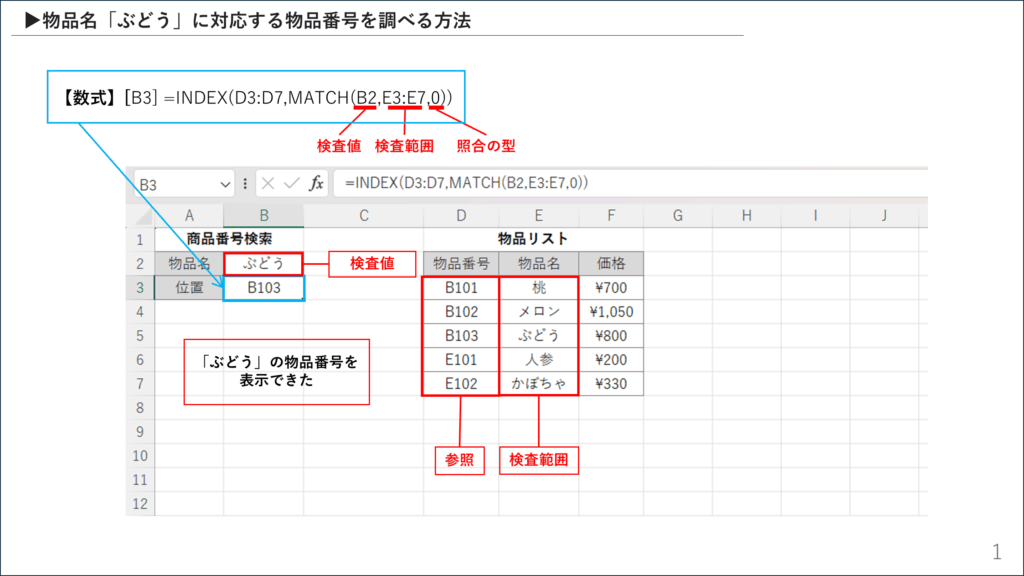
Task: Select the row 3 header
Action: click(x=140, y=288)
